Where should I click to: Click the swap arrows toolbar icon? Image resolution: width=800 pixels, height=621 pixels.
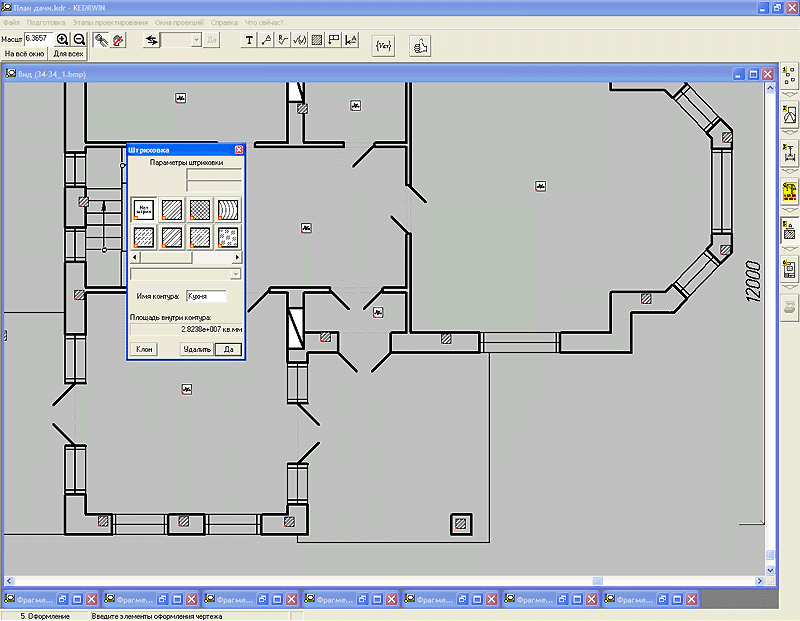tap(153, 40)
